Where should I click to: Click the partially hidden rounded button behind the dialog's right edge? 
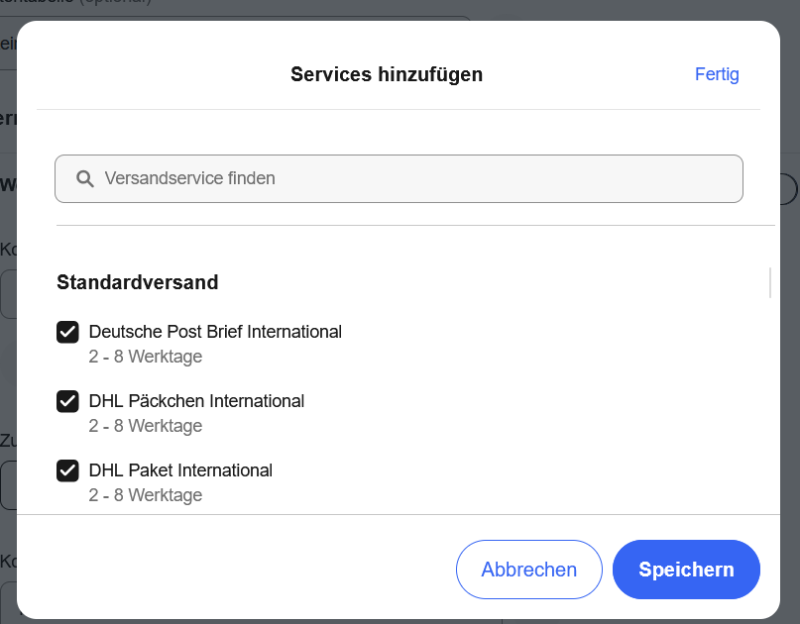(789, 189)
